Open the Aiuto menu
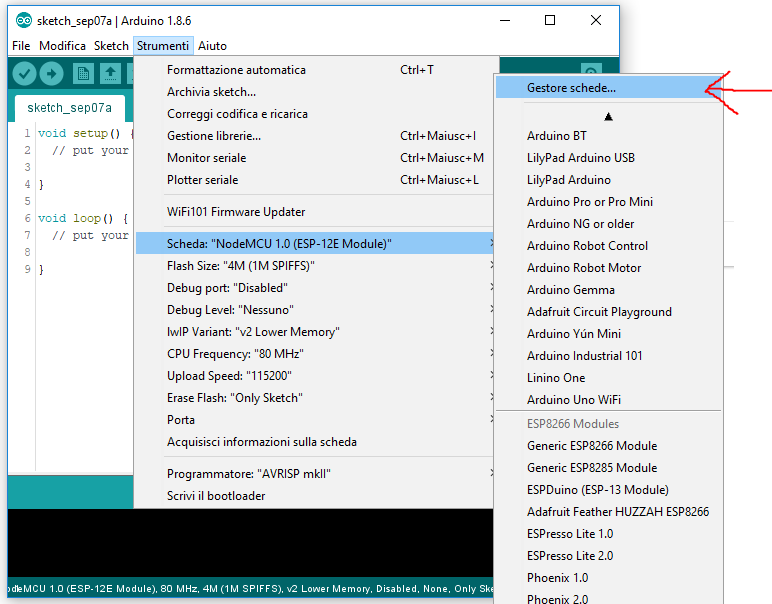 tap(212, 46)
